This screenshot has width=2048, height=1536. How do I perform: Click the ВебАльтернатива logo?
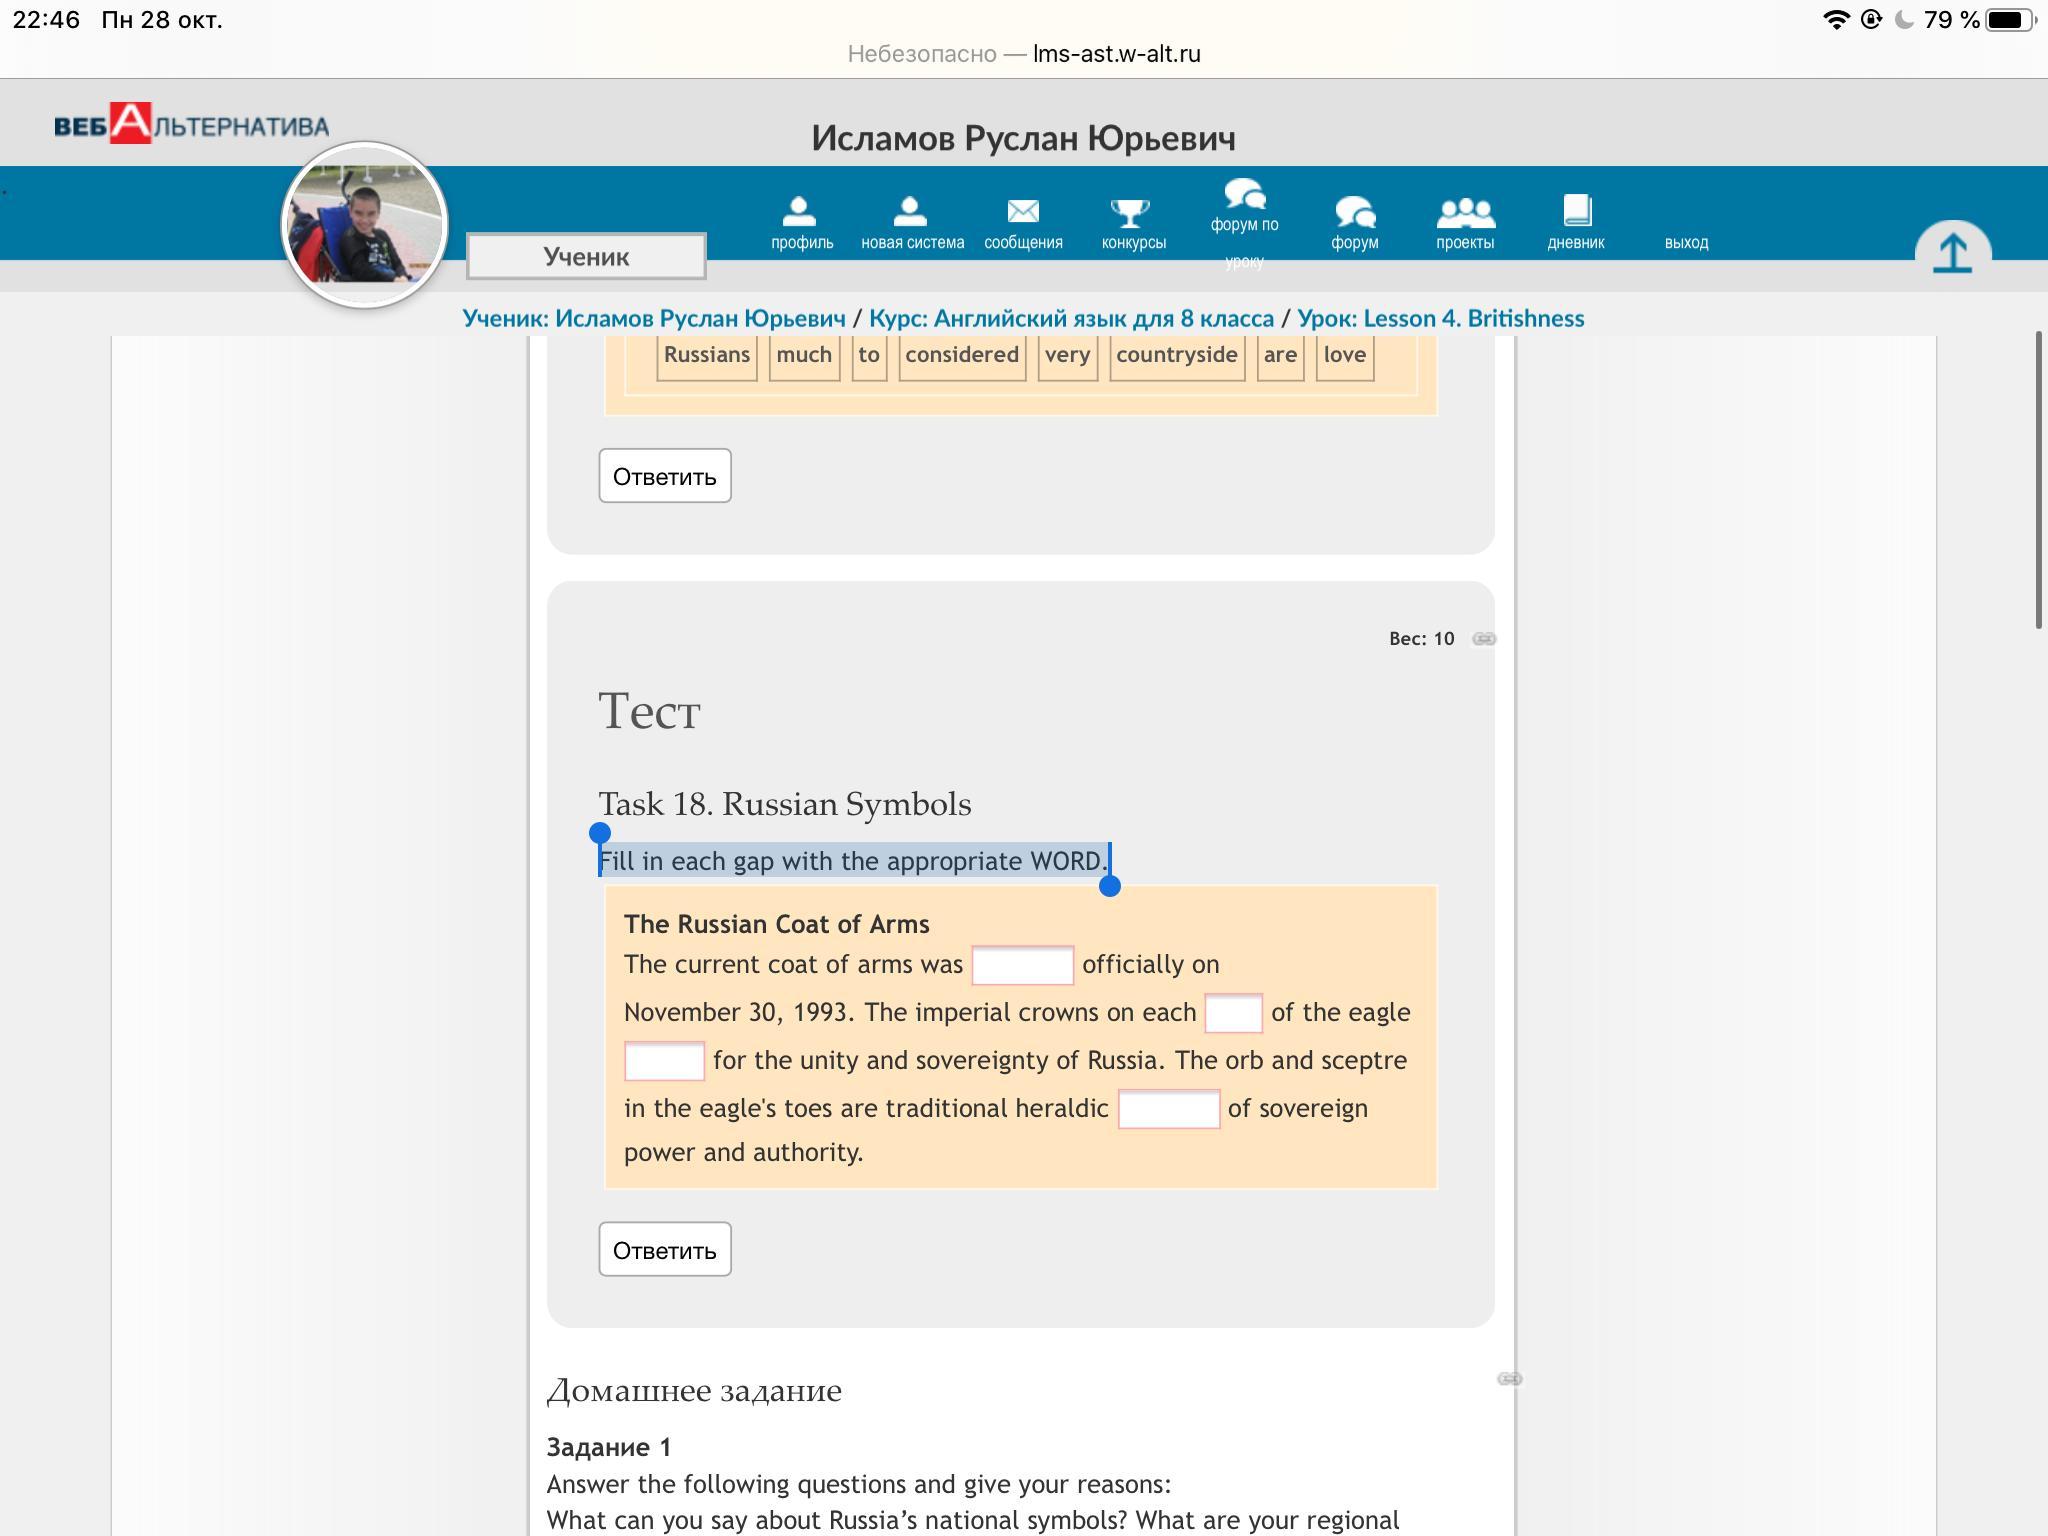tap(191, 124)
